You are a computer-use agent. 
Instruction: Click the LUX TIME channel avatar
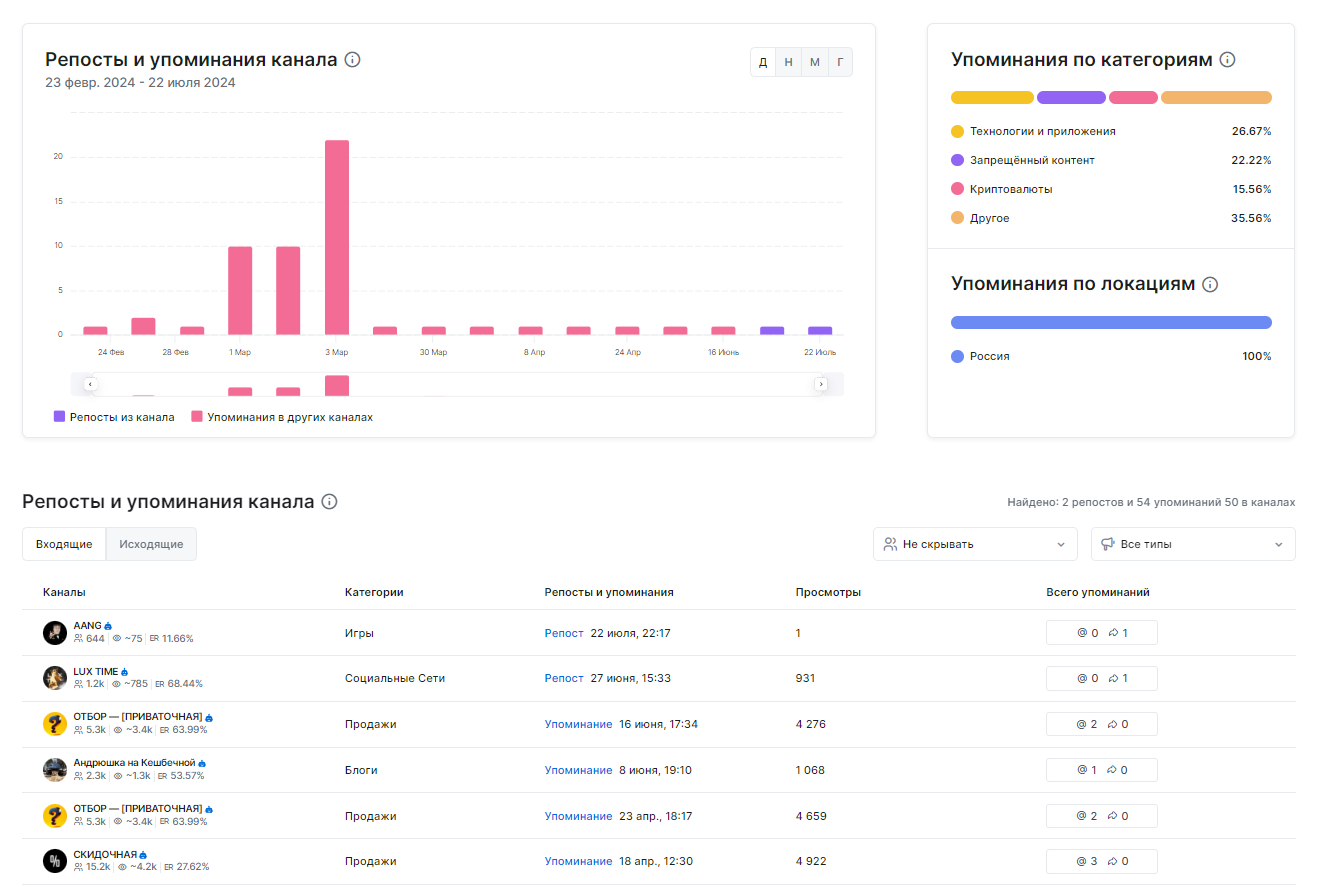[x=55, y=678]
